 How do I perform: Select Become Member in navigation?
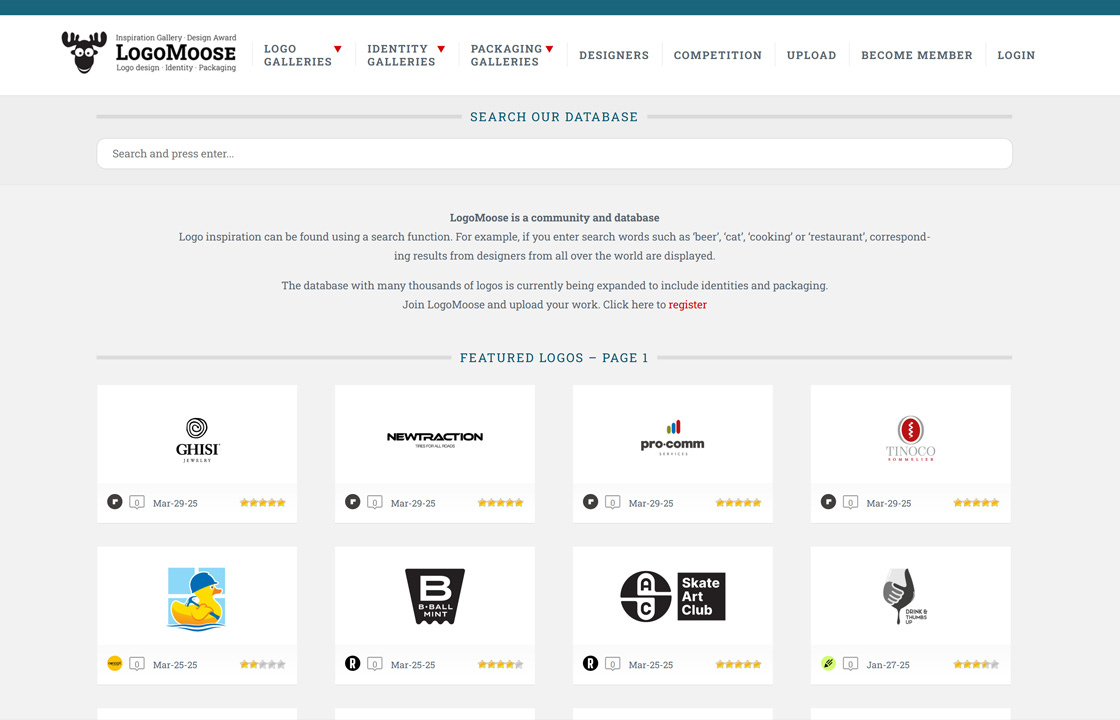917,55
